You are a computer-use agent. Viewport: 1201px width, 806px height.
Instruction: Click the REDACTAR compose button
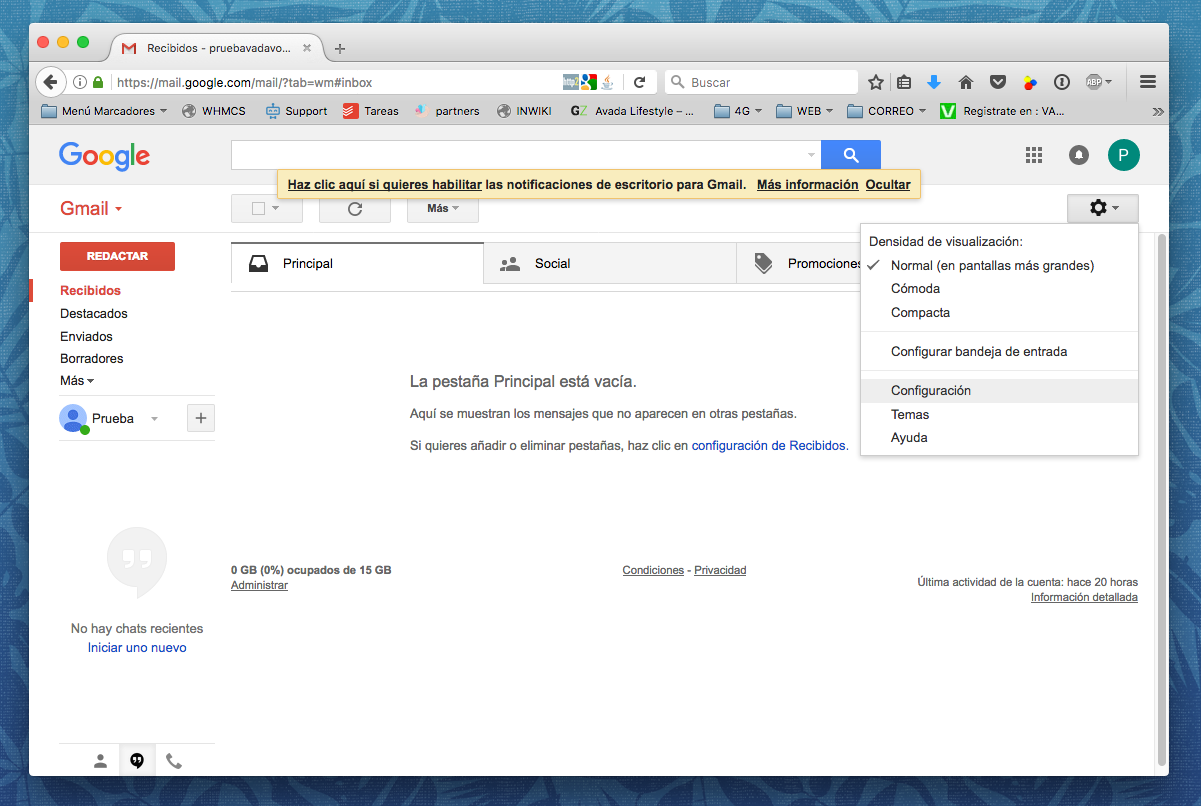pos(117,256)
